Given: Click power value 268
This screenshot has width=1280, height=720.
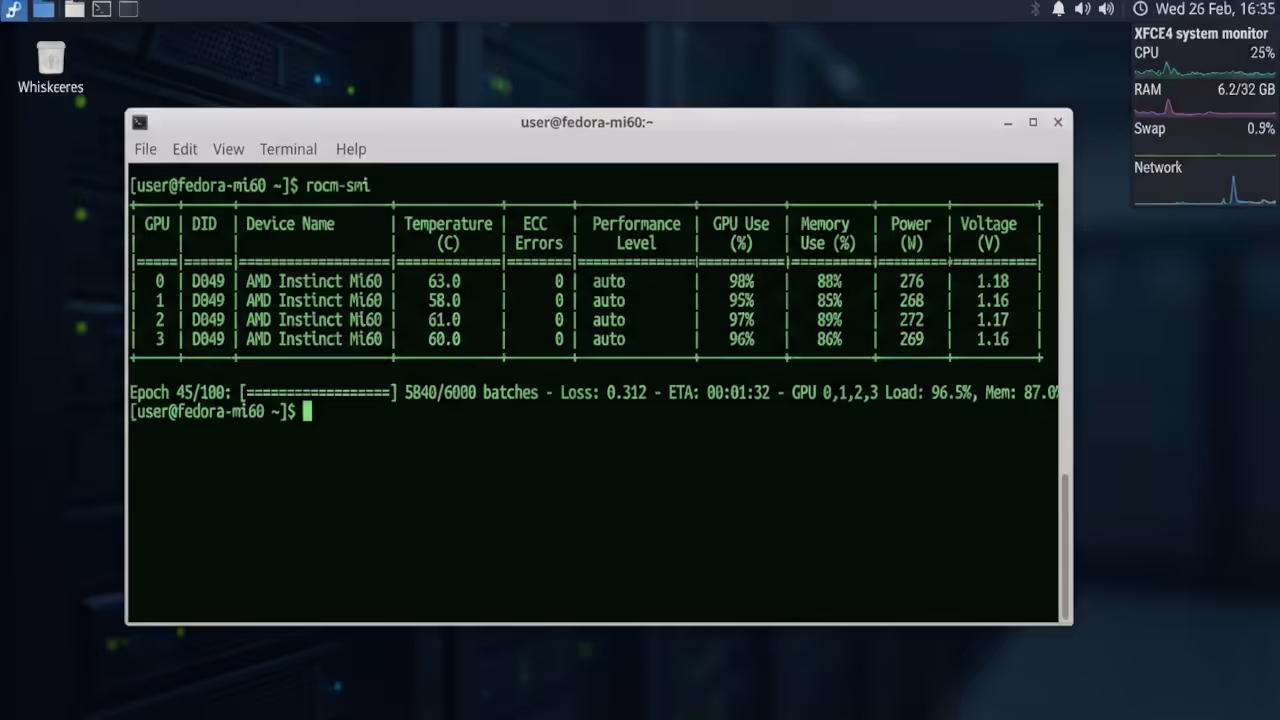Looking at the screenshot, I should pos(911,301).
